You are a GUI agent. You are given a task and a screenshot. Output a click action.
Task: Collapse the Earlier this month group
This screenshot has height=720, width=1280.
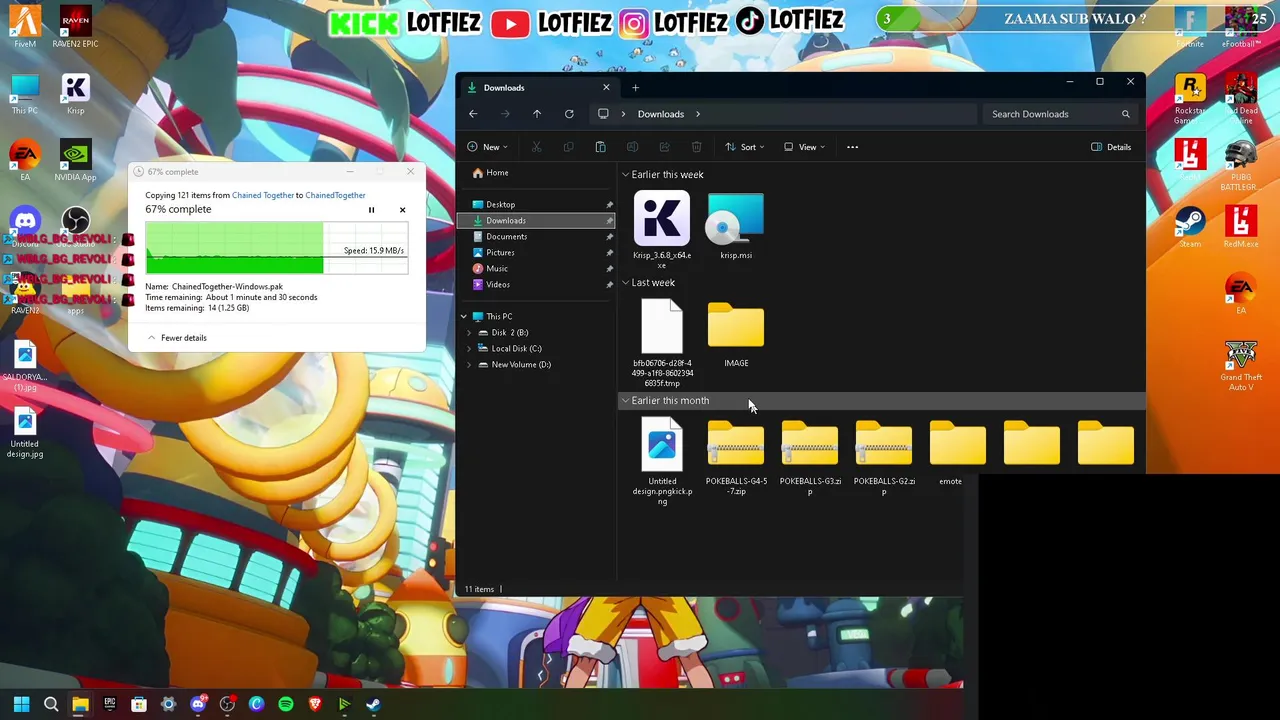(626, 401)
